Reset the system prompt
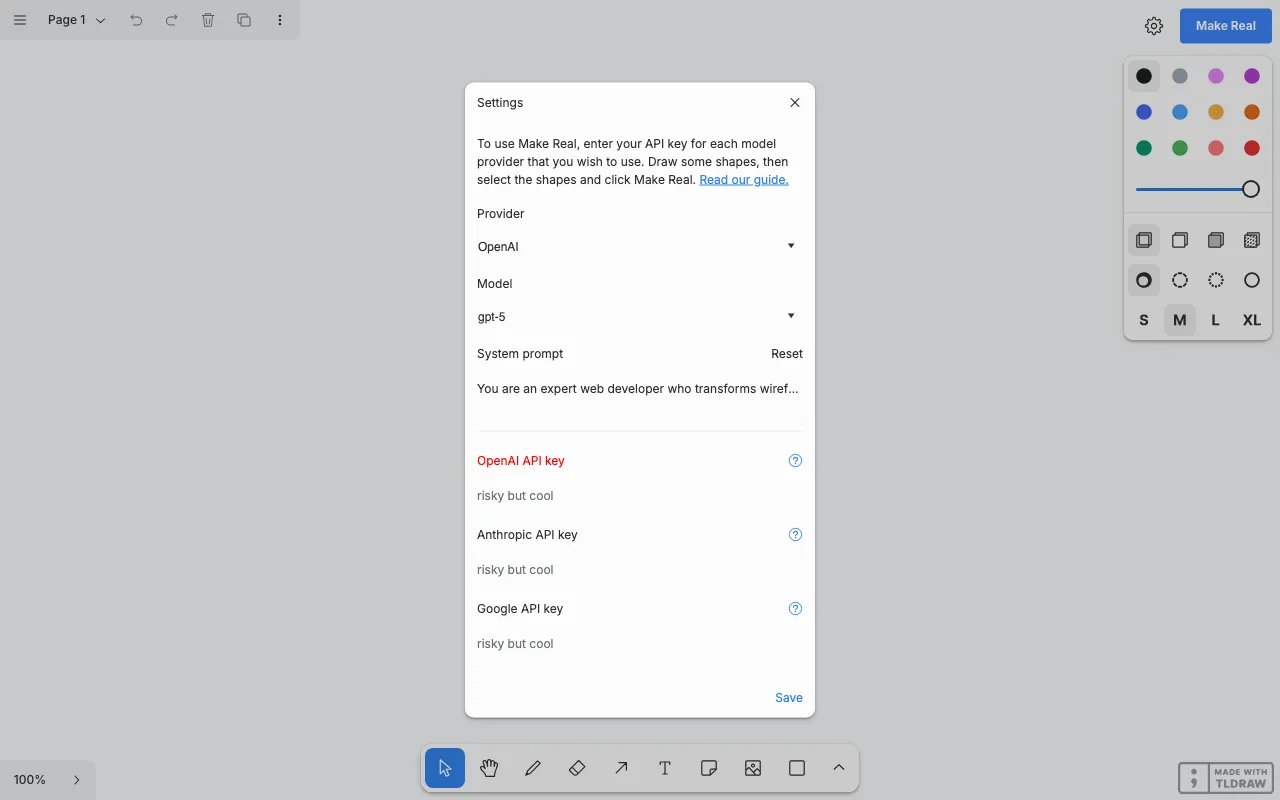The height and width of the screenshot is (800, 1280). point(787,354)
